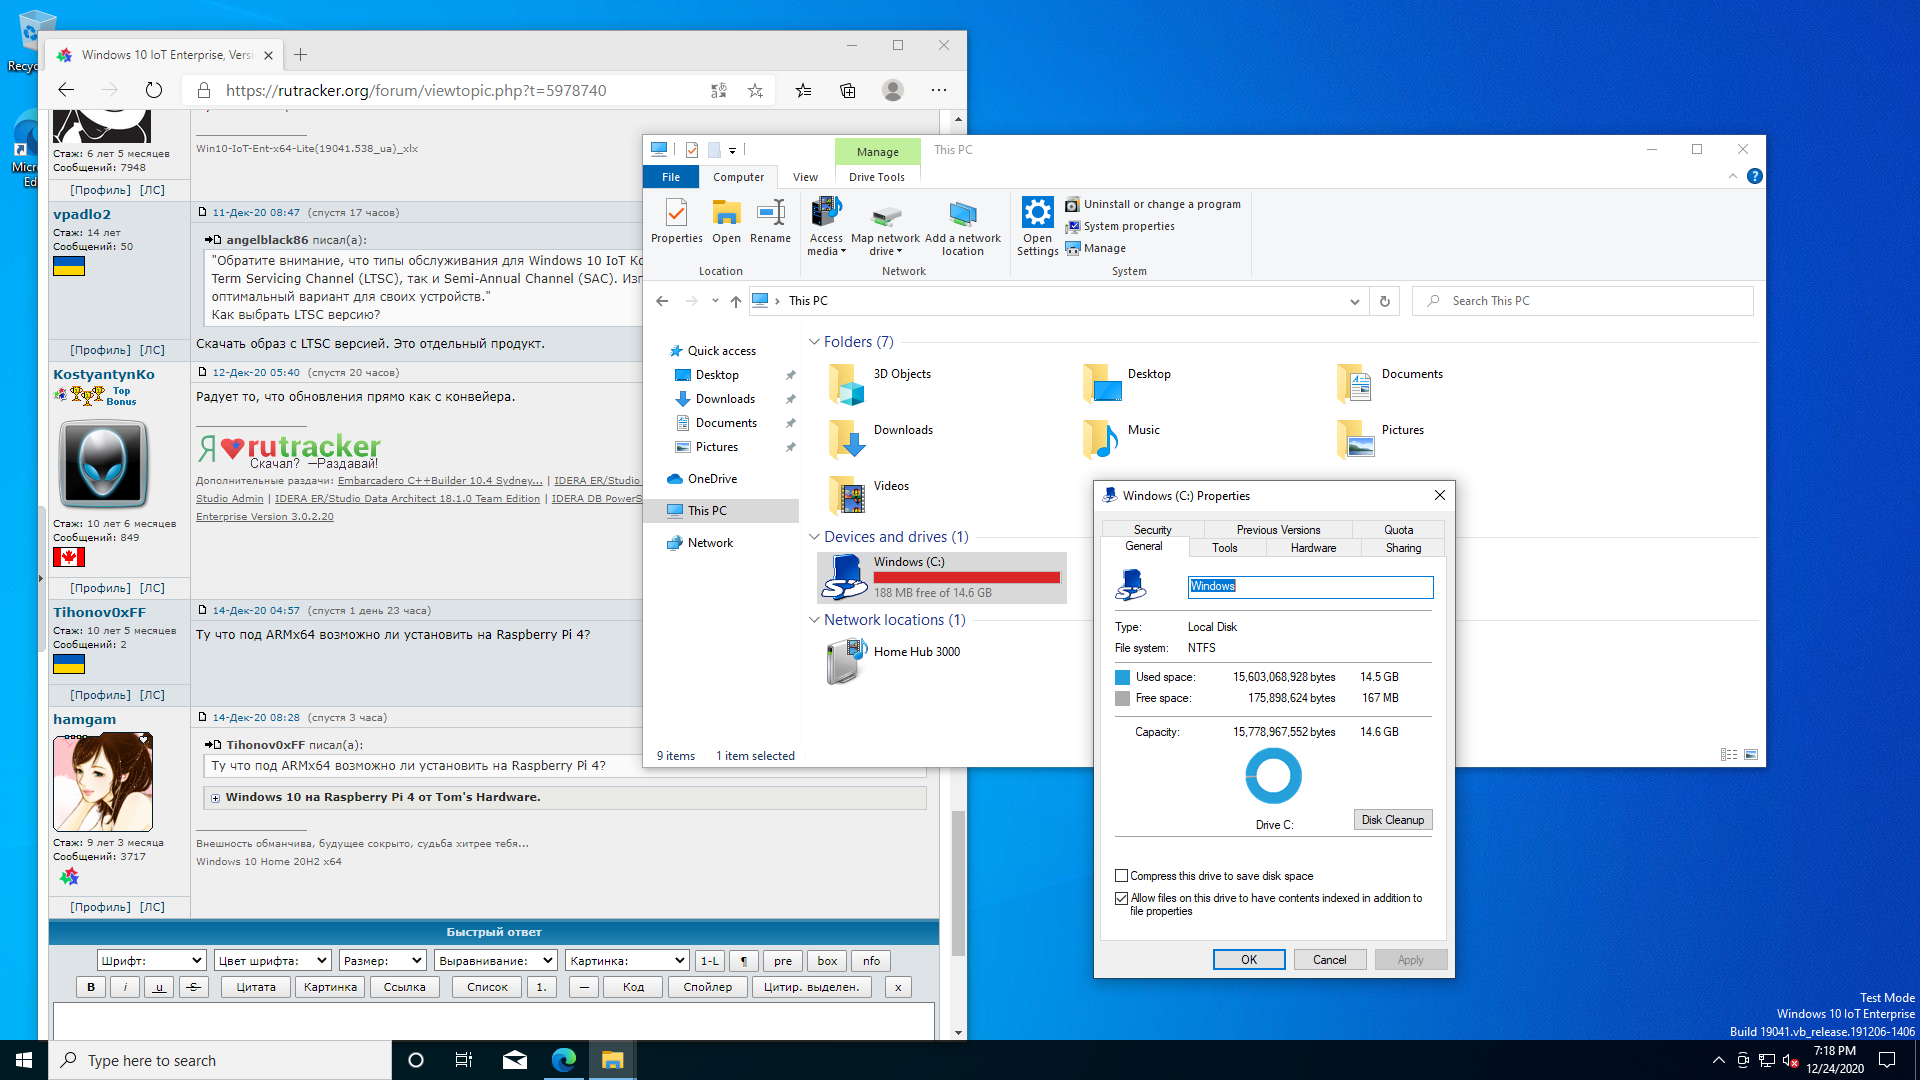The width and height of the screenshot is (1920, 1080).
Task: Open the Videos folder
Action: pyautogui.click(x=868, y=496)
